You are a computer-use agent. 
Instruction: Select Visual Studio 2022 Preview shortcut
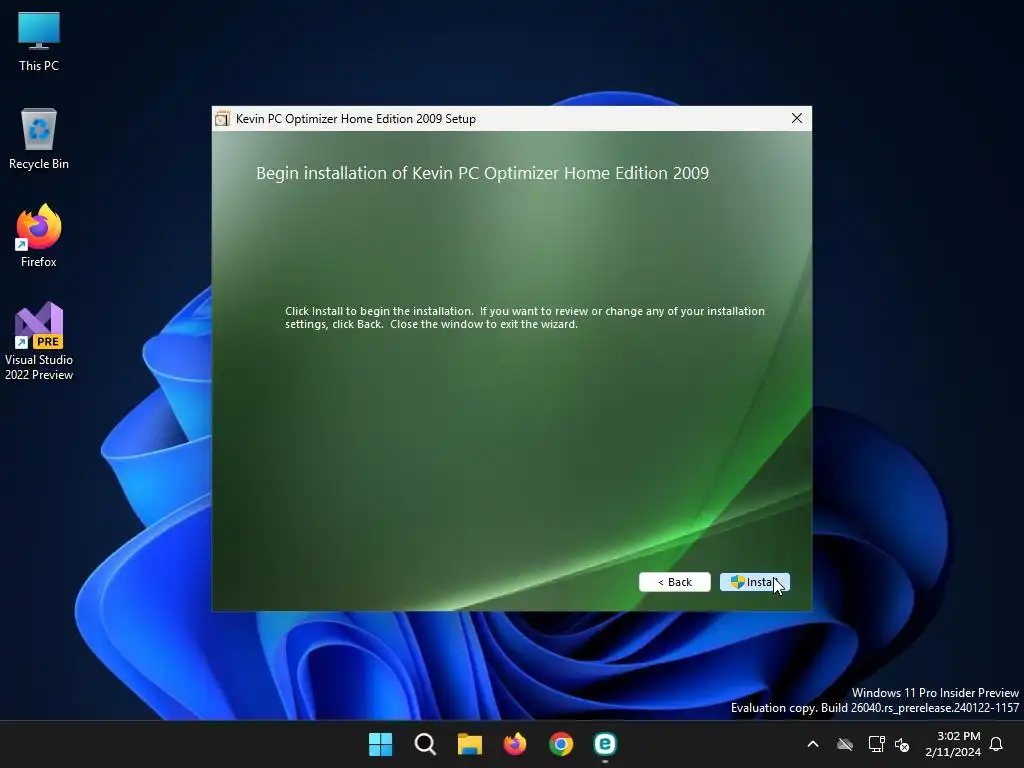tap(39, 341)
